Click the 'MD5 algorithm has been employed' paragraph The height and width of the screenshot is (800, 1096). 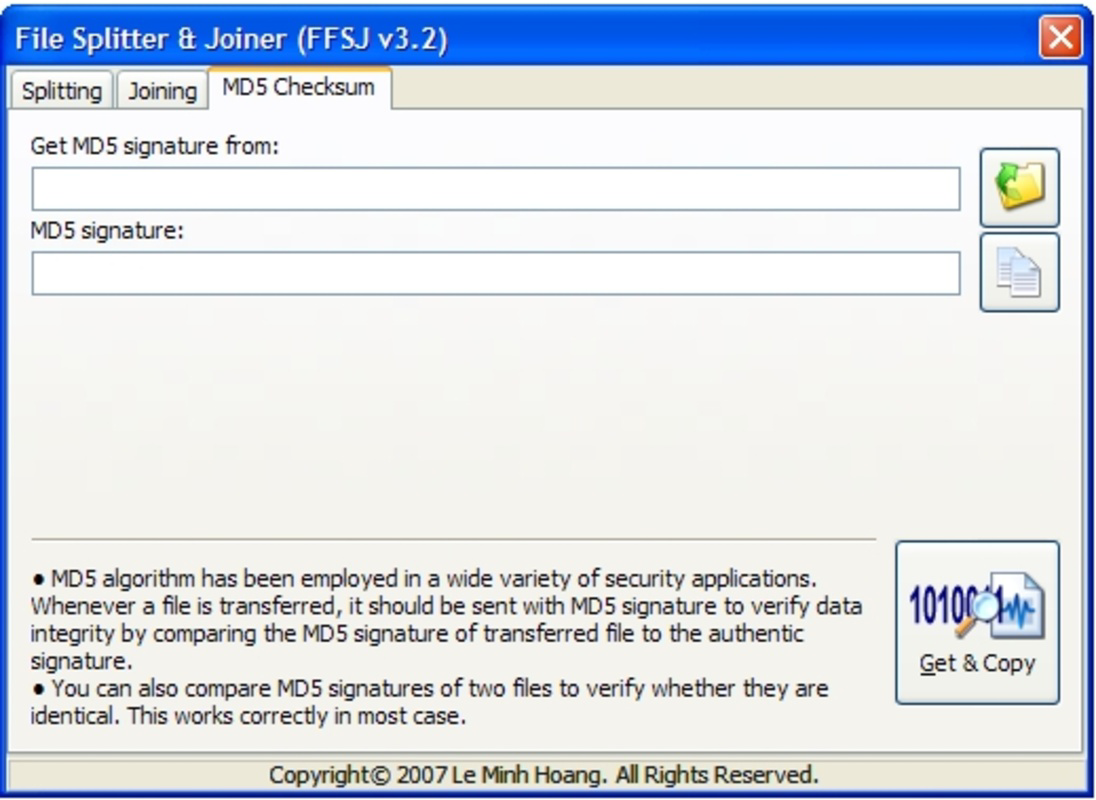[x=446, y=620]
